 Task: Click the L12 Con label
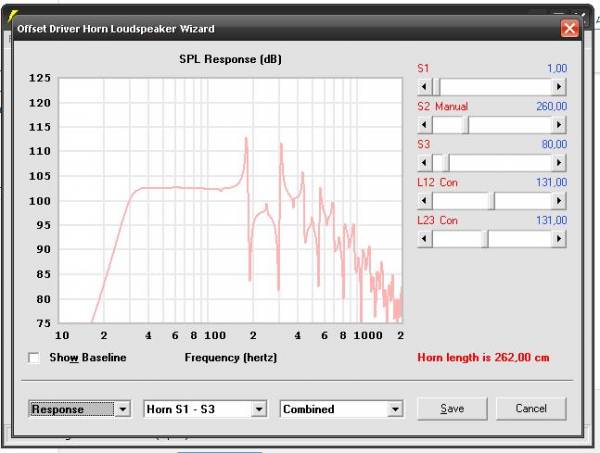click(437, 182)
